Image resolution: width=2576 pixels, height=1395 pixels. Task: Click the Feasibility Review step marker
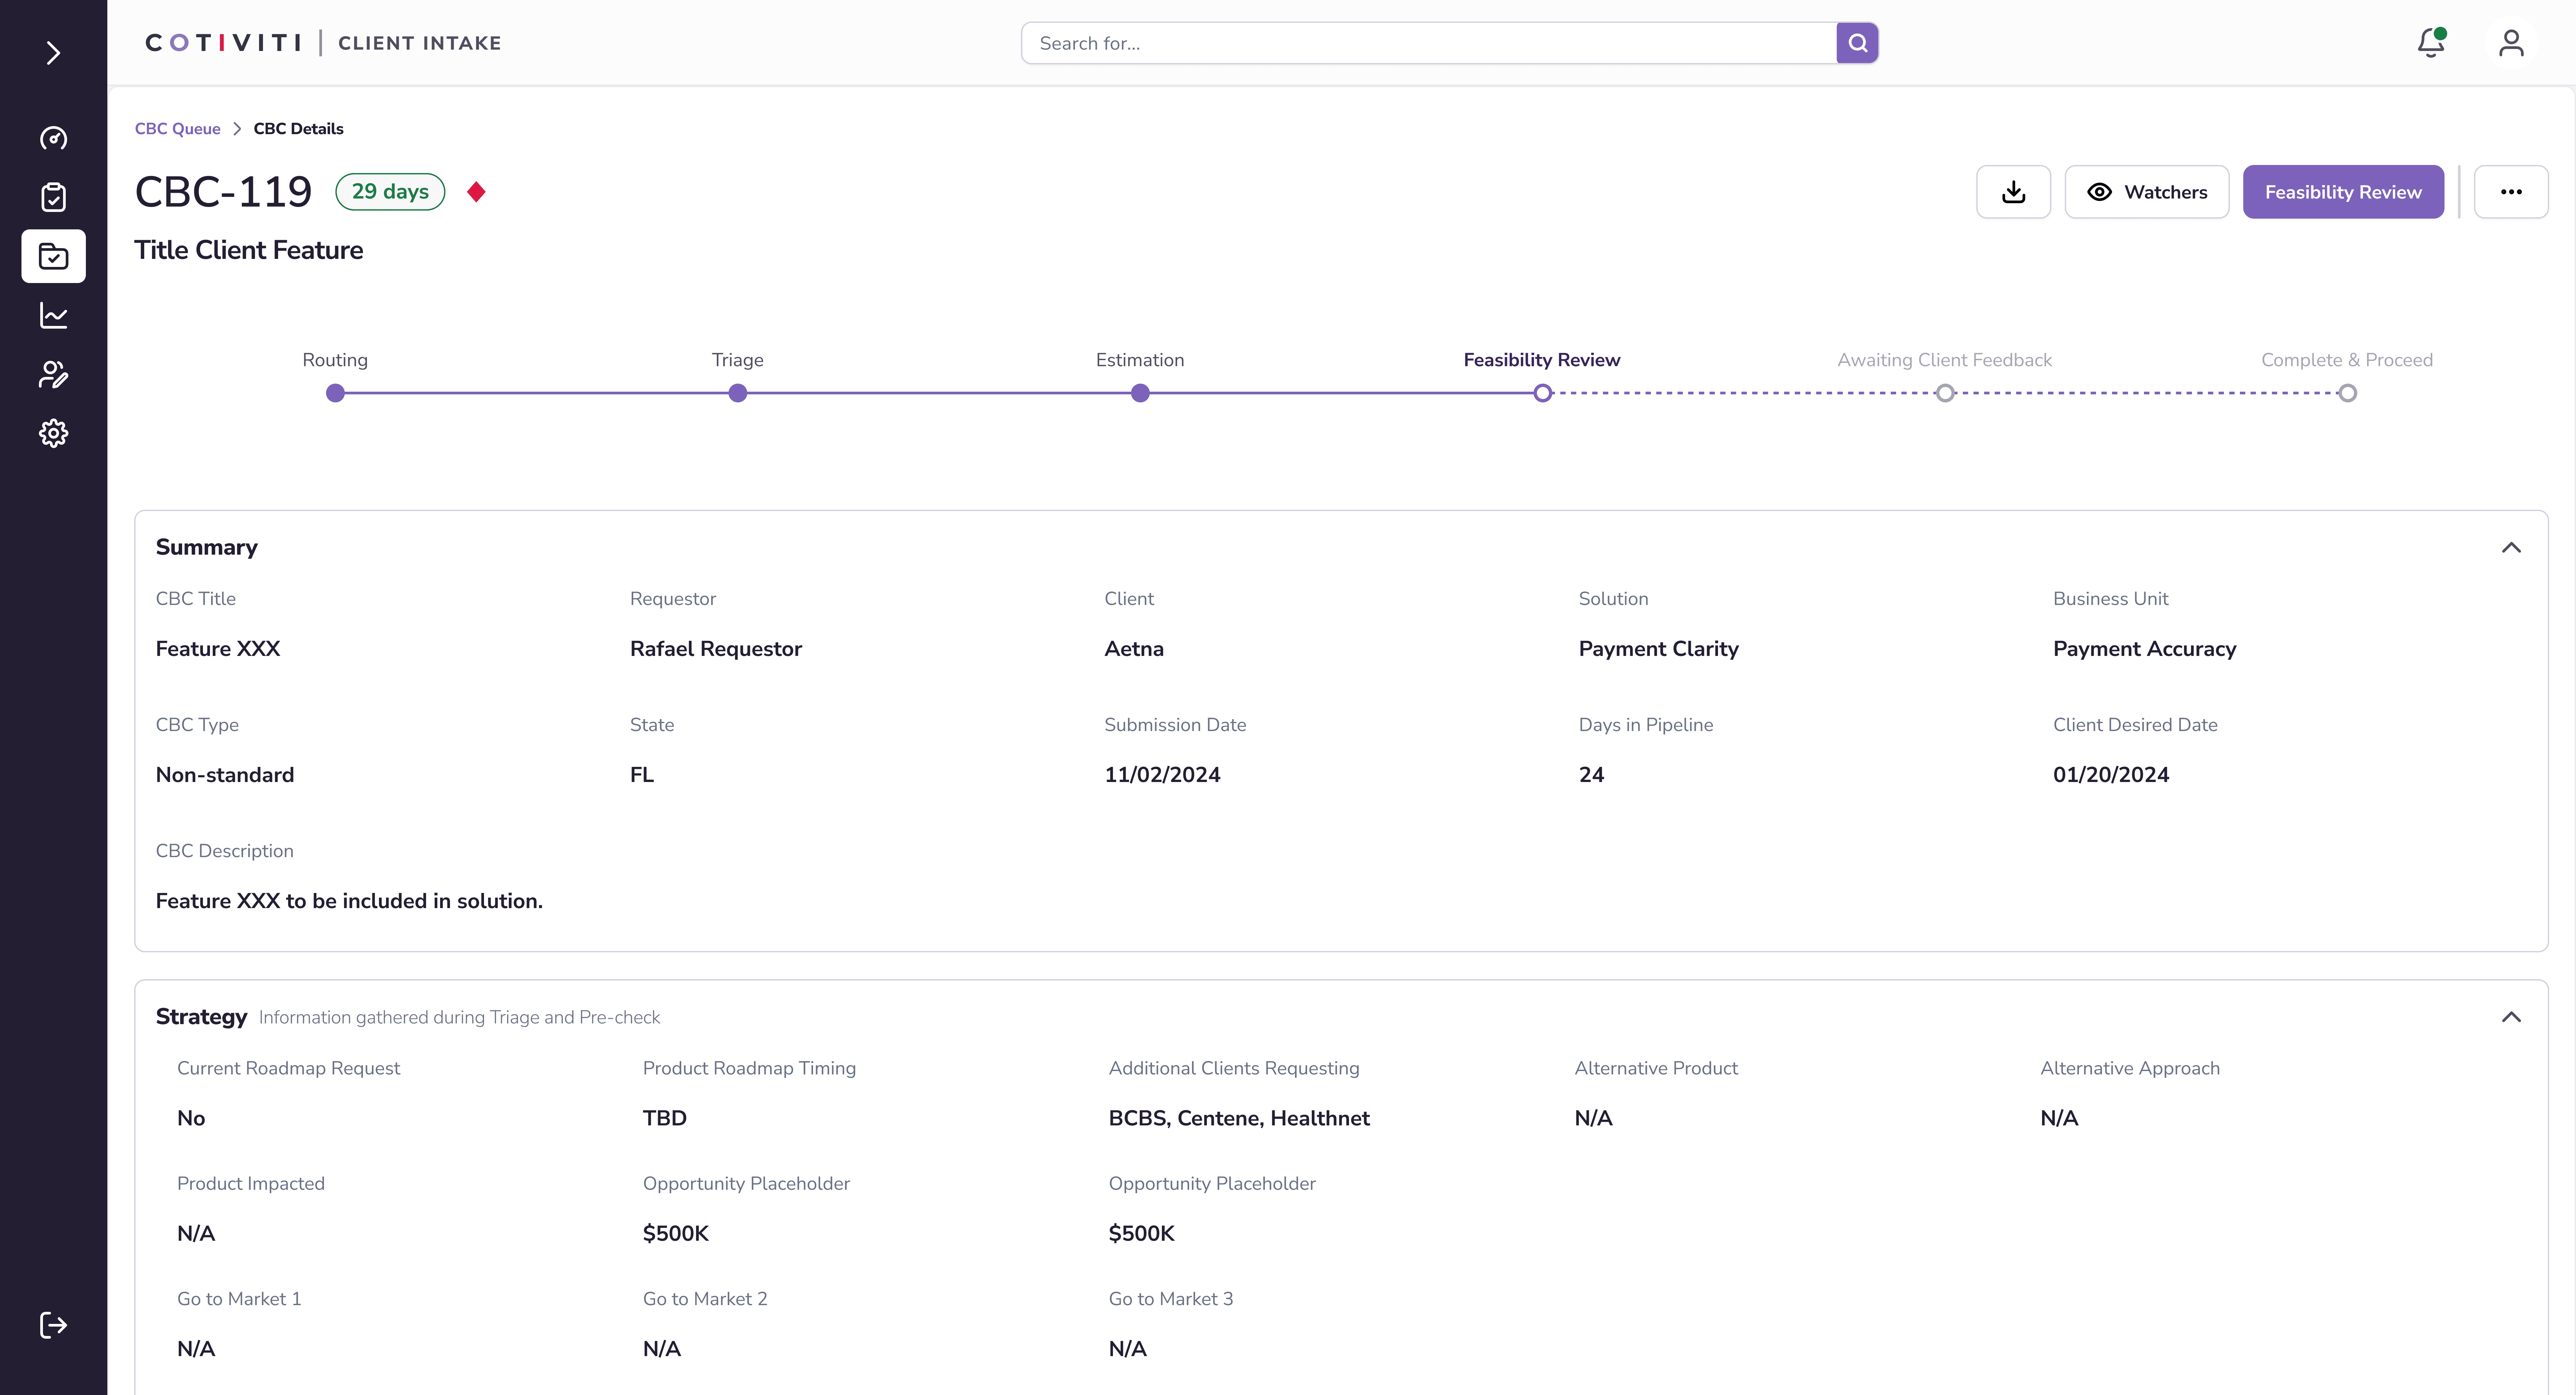1542,393
